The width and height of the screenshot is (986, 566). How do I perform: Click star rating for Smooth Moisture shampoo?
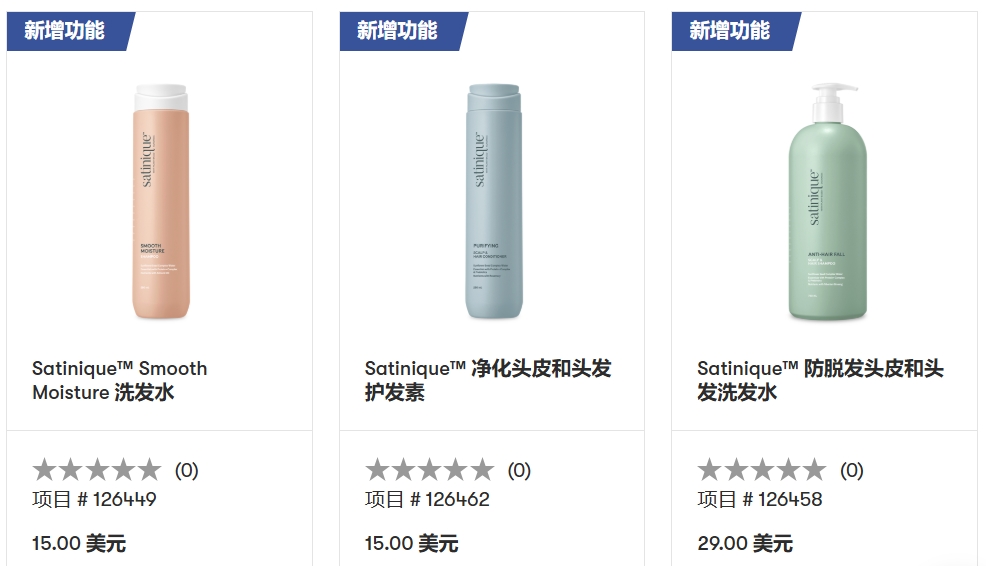pyautogui.click(x=96, y=470)
